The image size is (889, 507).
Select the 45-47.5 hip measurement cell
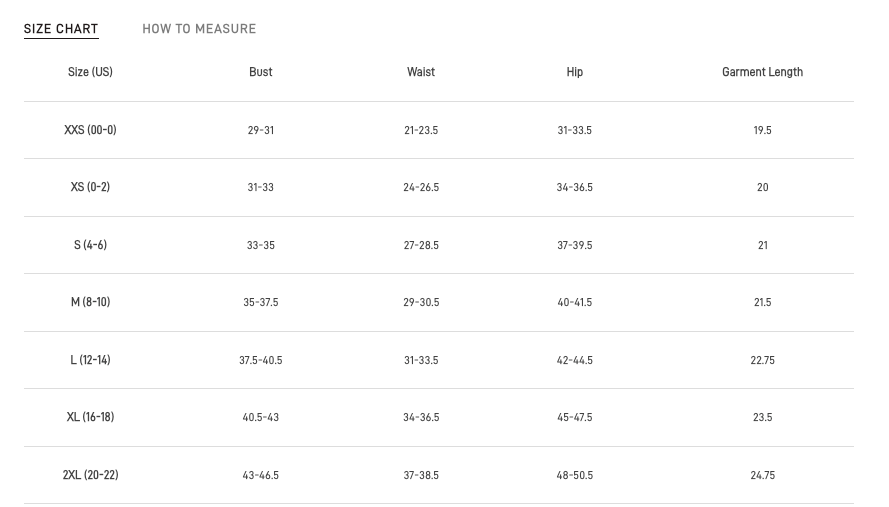pyautogui.click(x=575, y=417)
